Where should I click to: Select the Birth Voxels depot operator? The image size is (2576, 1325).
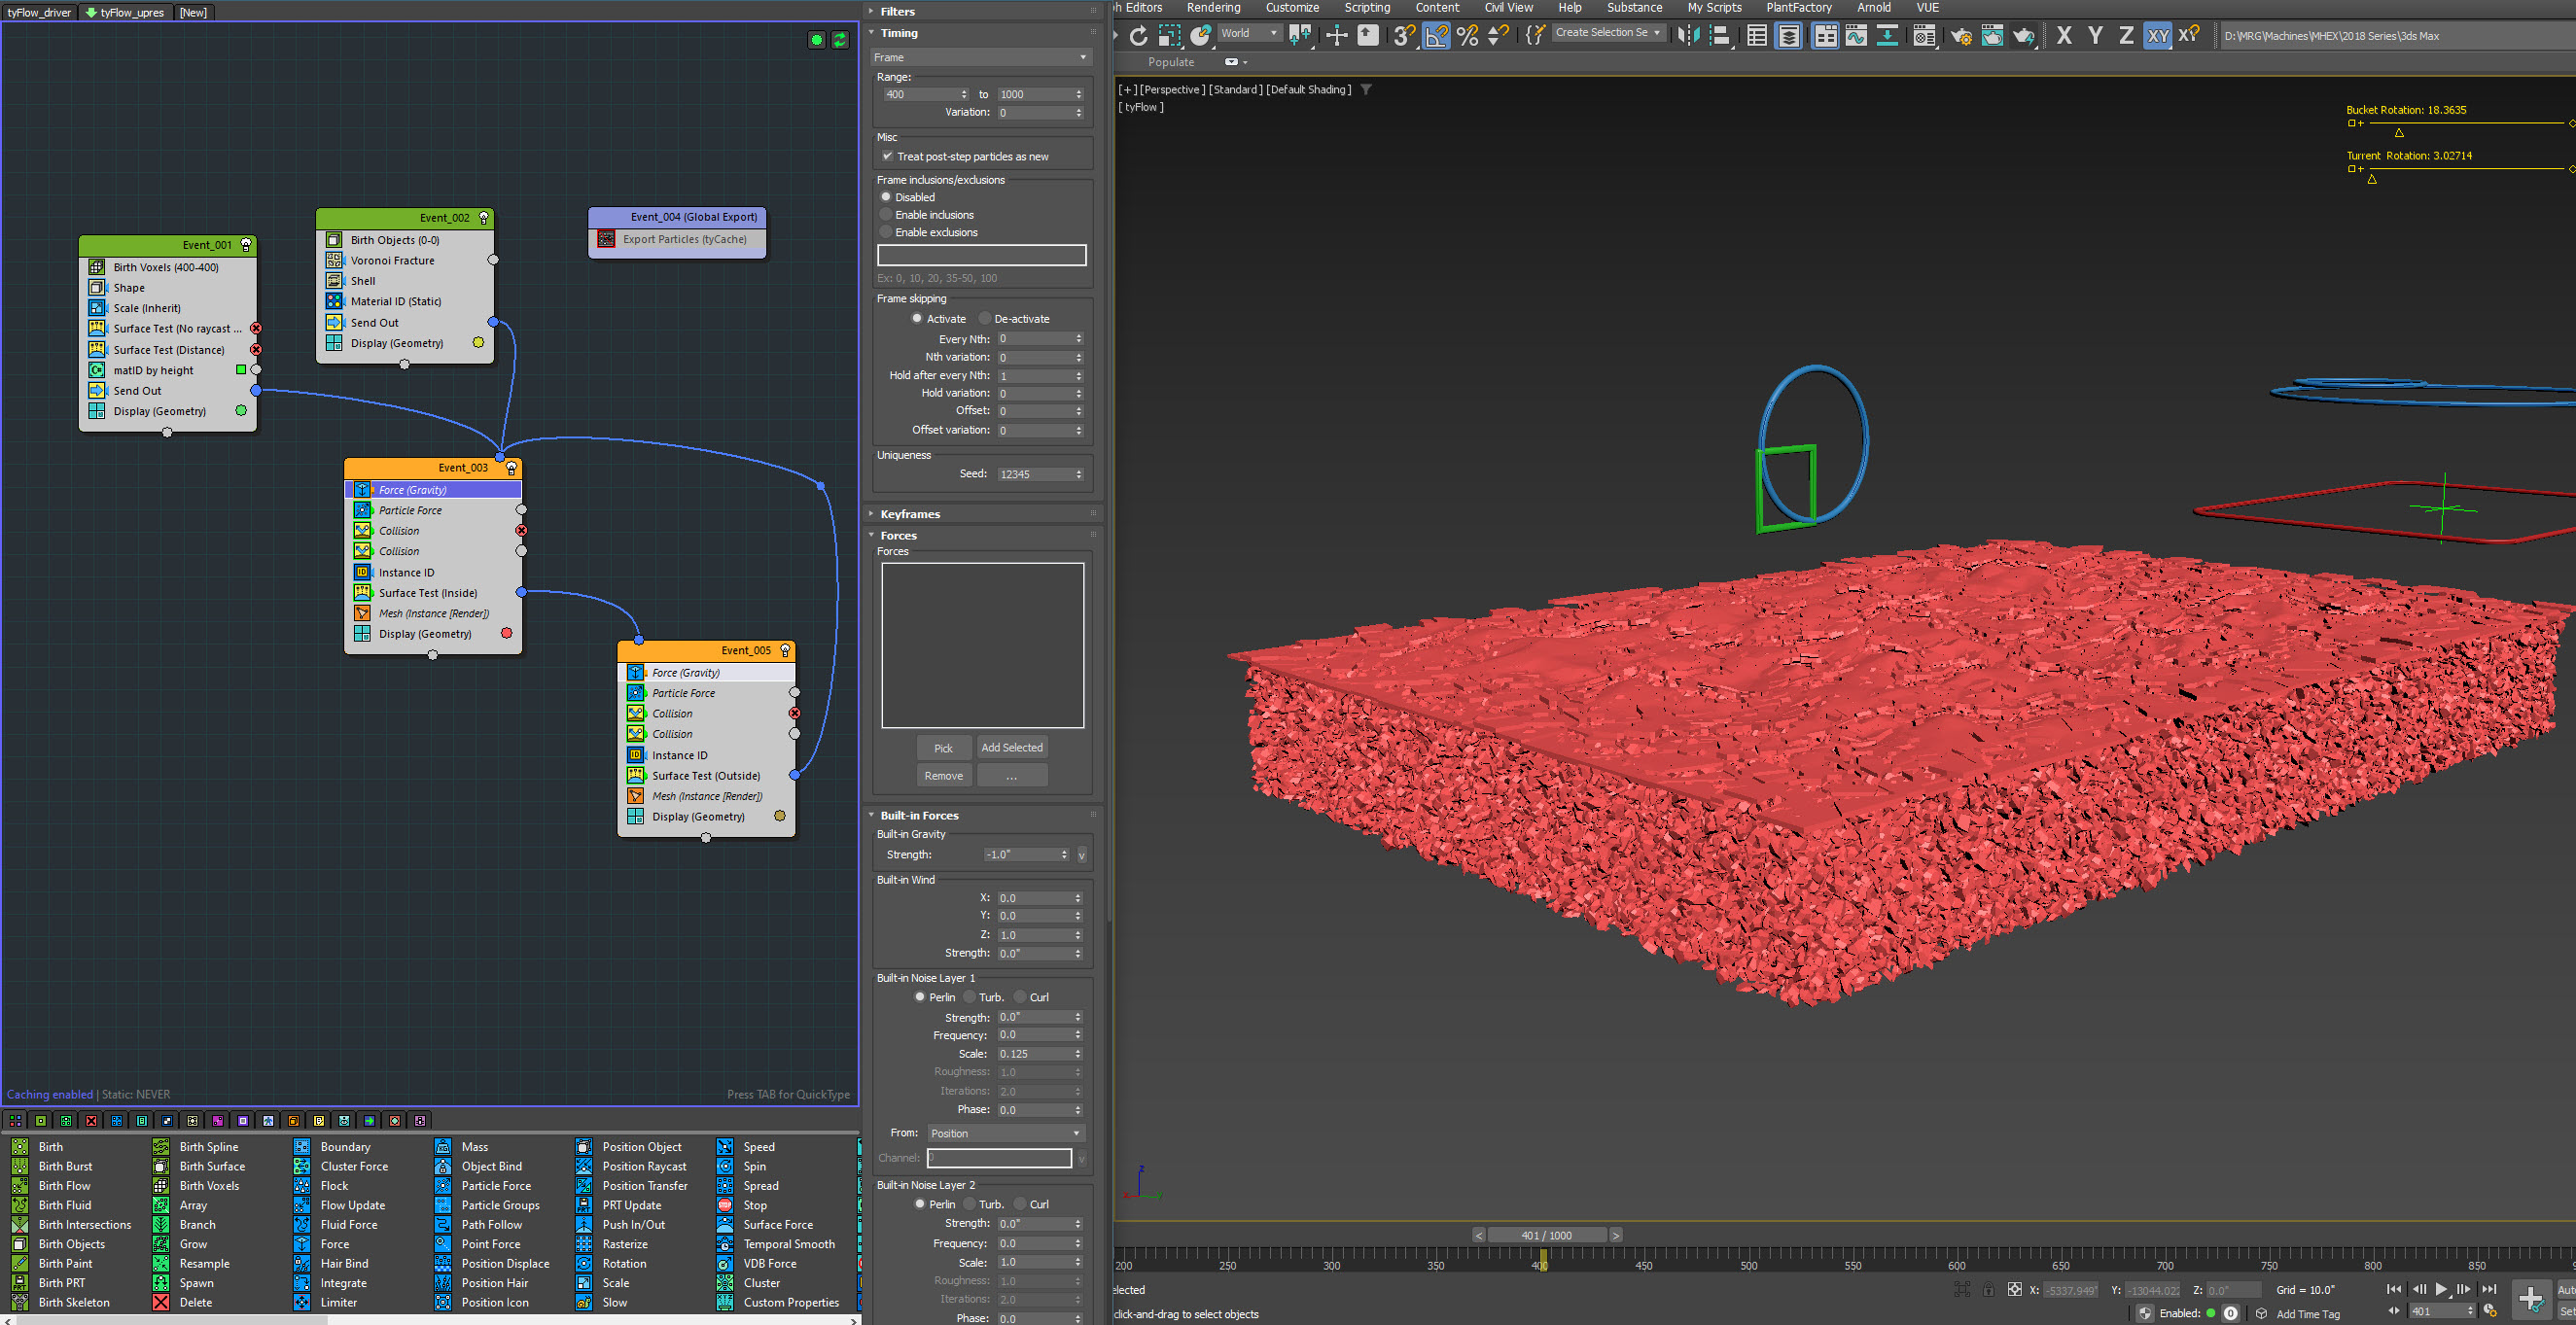(209, 1186)
